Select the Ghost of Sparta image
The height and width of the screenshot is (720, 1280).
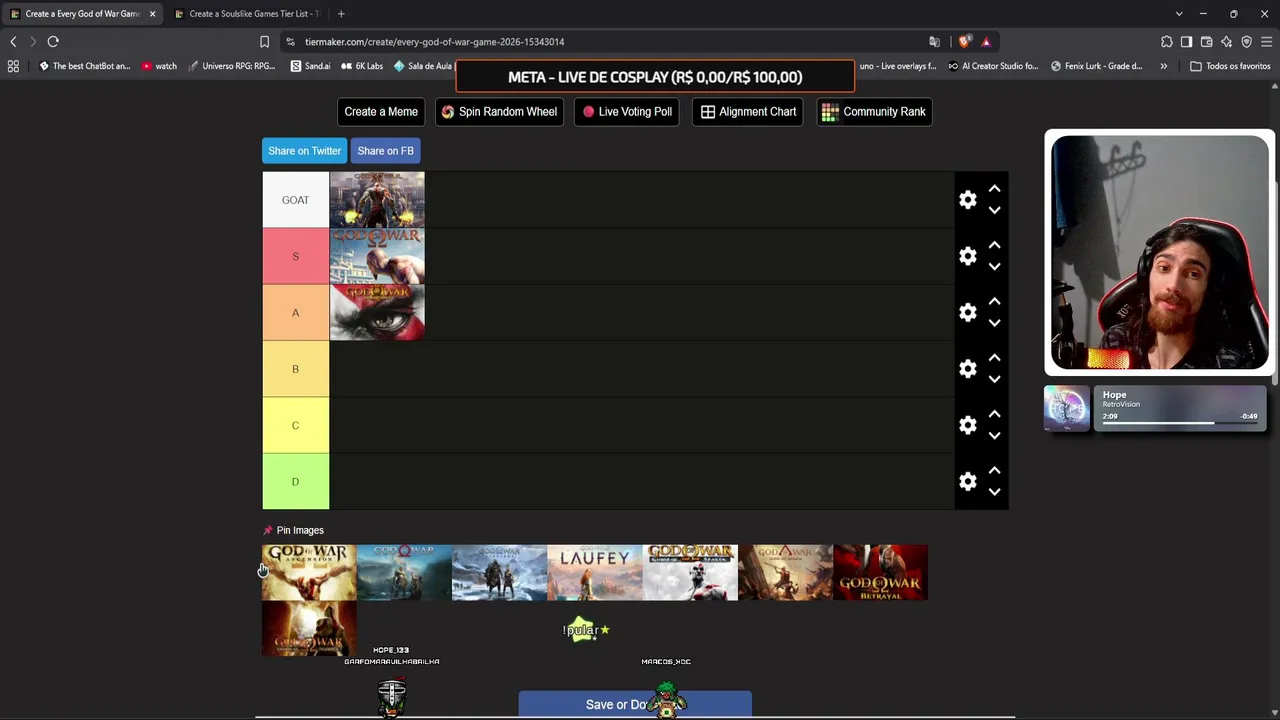[x=690, y=573]
